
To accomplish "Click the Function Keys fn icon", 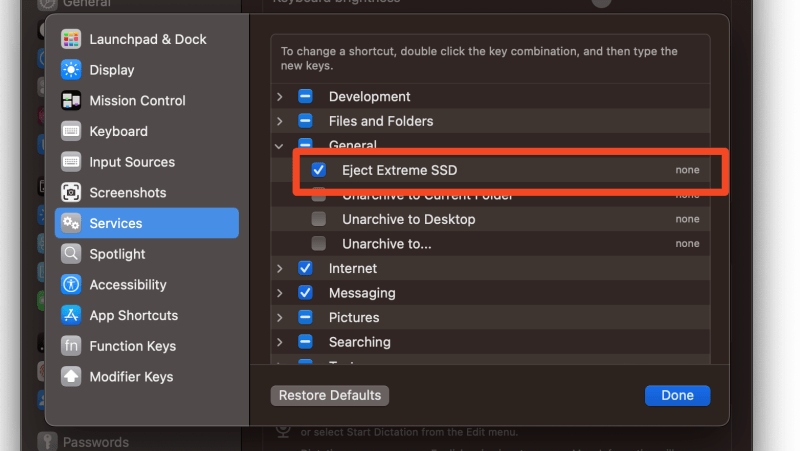I will (x=71, y=345).
